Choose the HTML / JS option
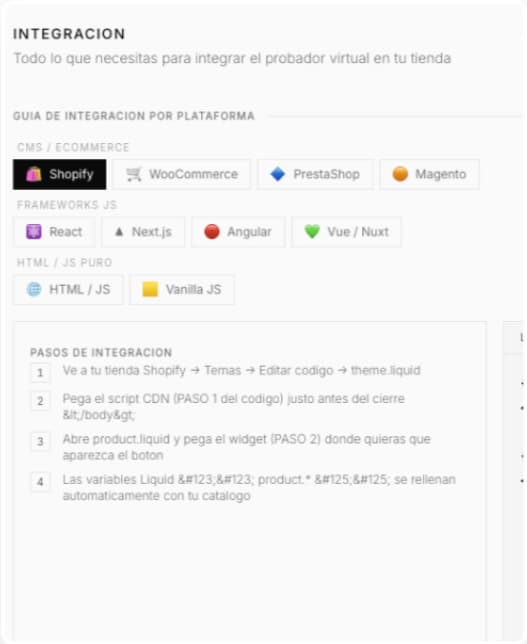Image resolution: width=527 pixels, height=644 pixels. click(x=68, y=289)
